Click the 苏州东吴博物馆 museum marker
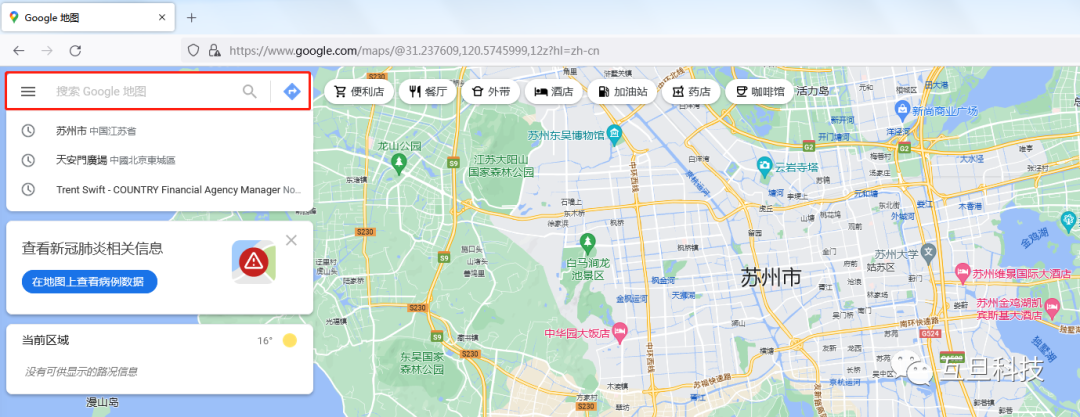1080x417 pixels. pos(615,132)
